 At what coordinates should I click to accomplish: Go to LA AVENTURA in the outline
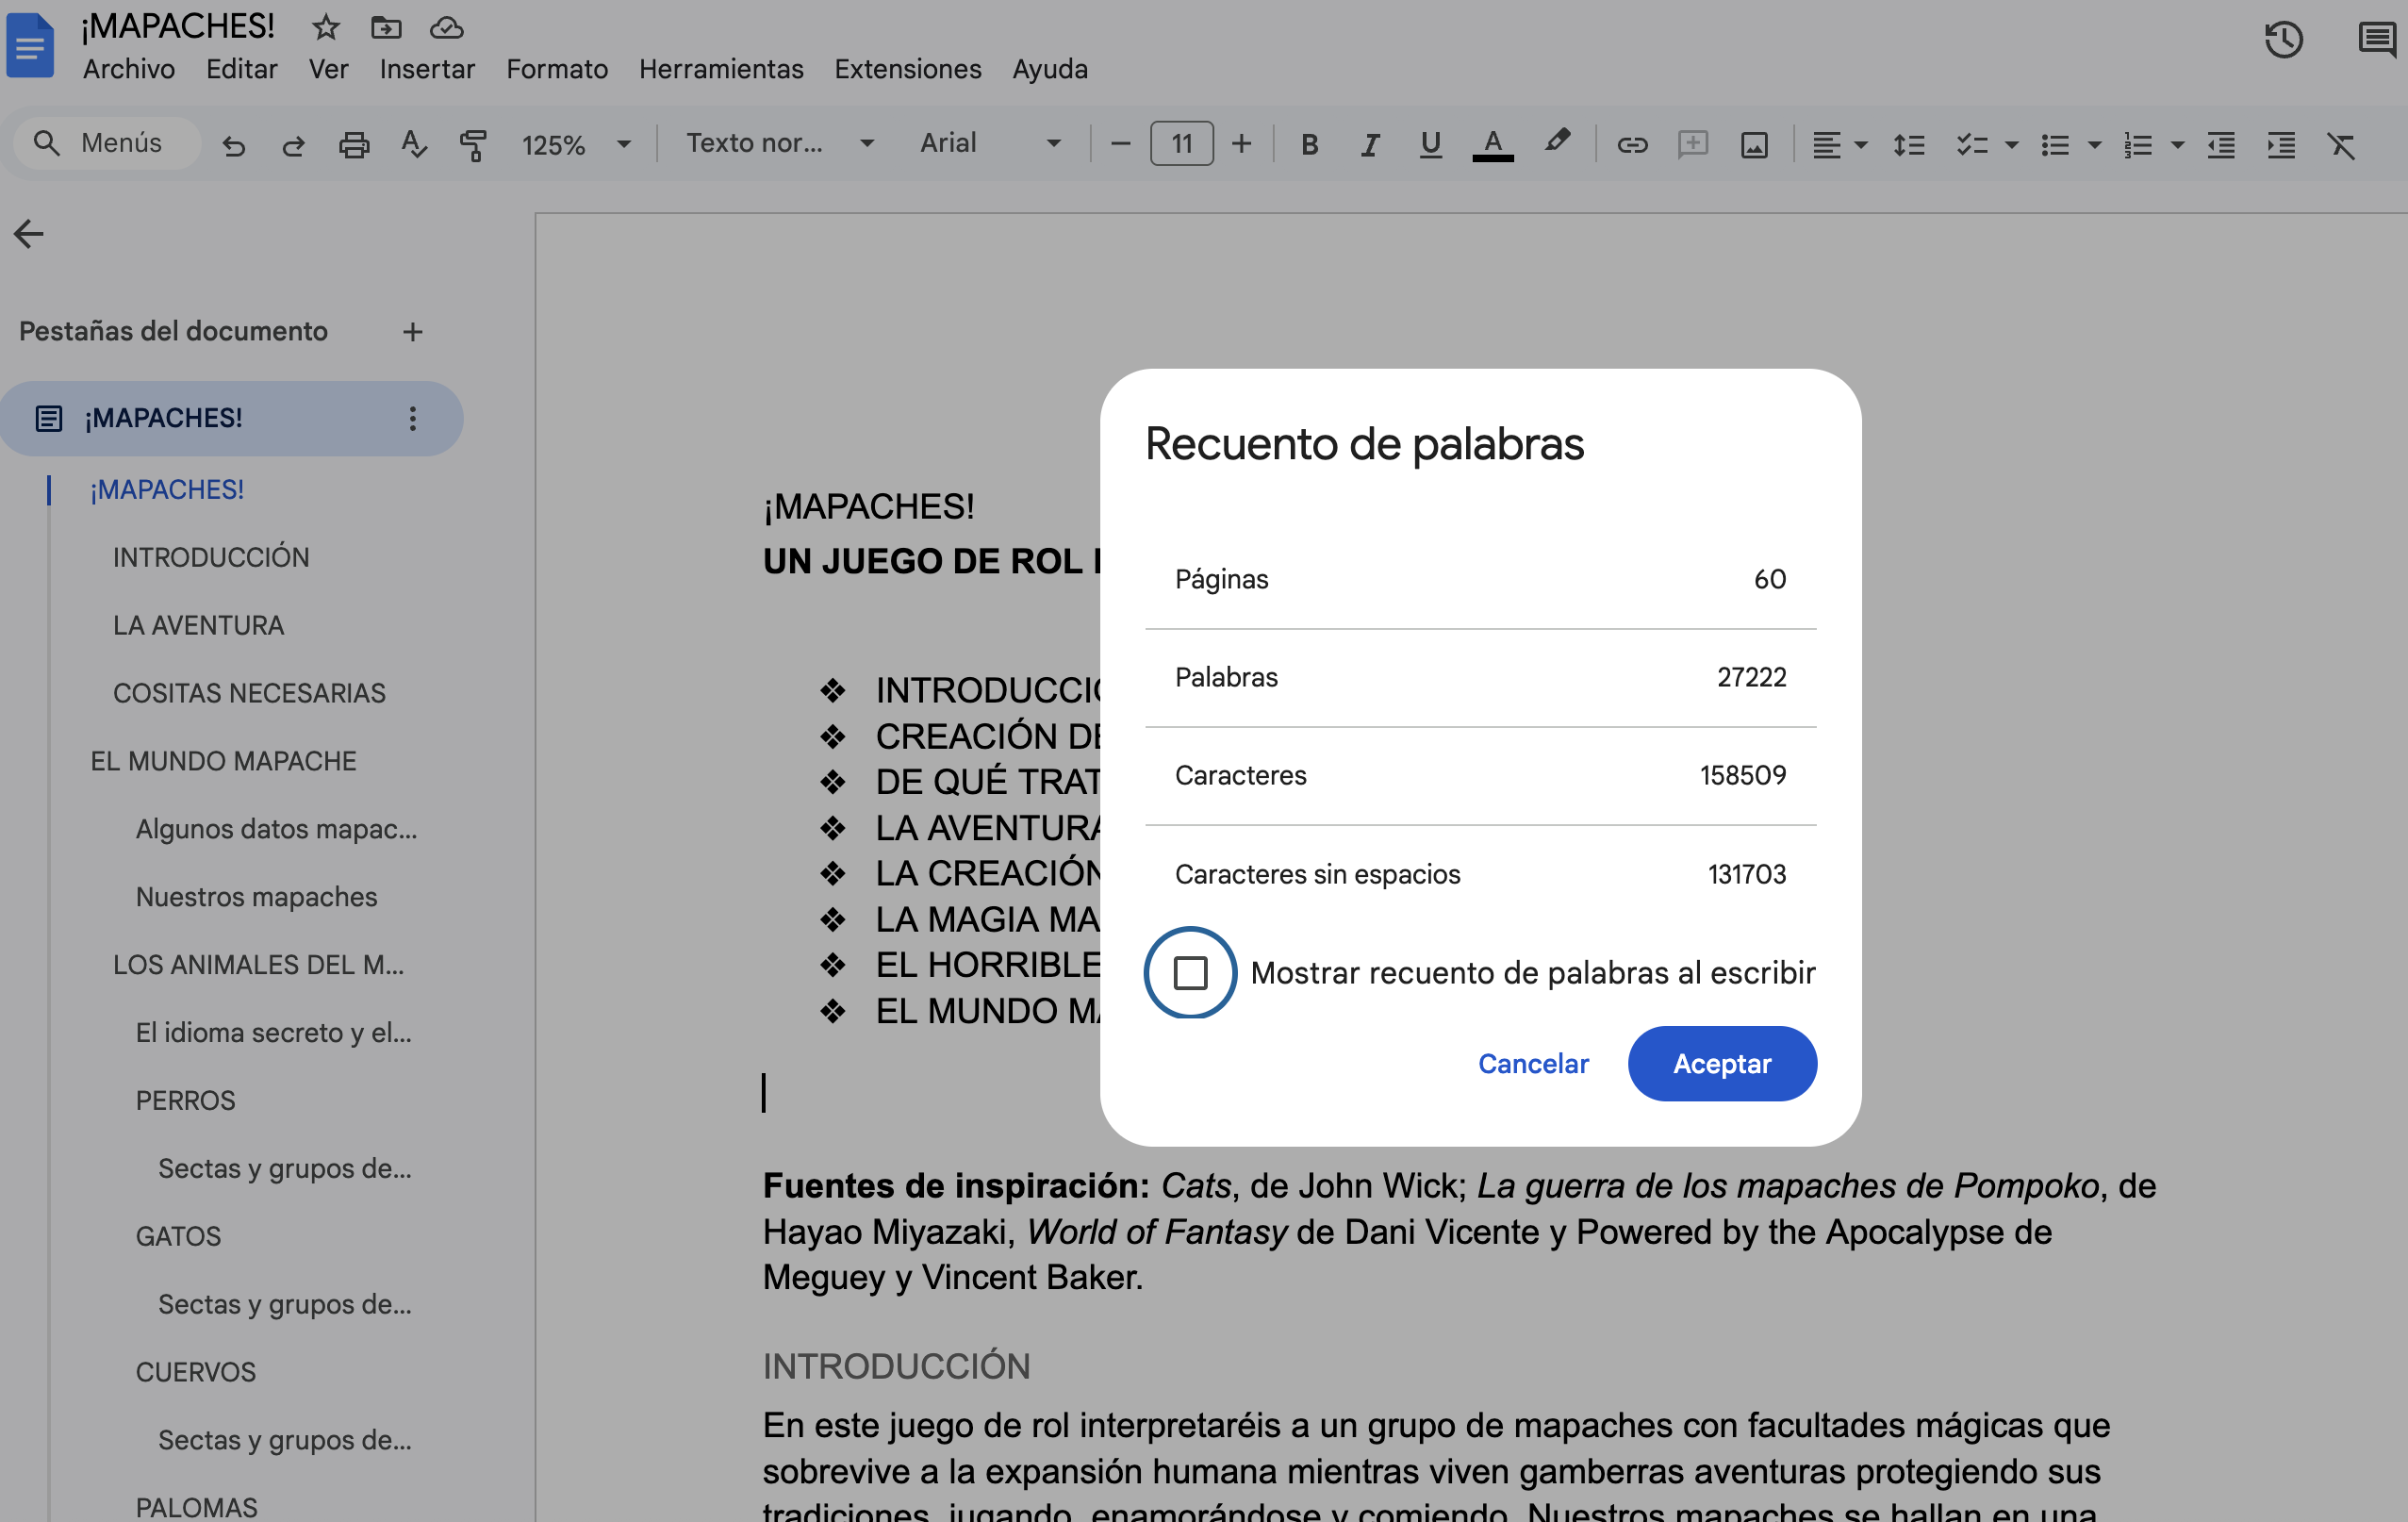tap(198, 626)
